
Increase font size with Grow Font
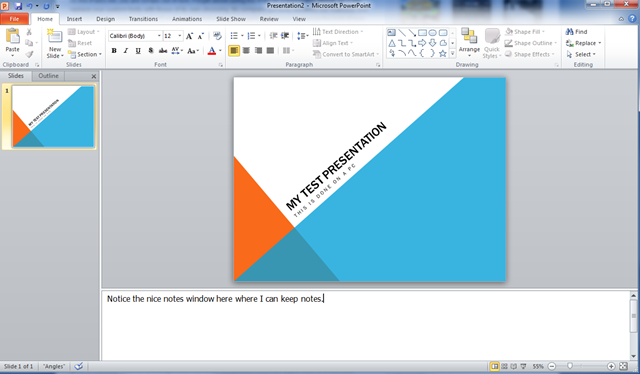point(189,36)
